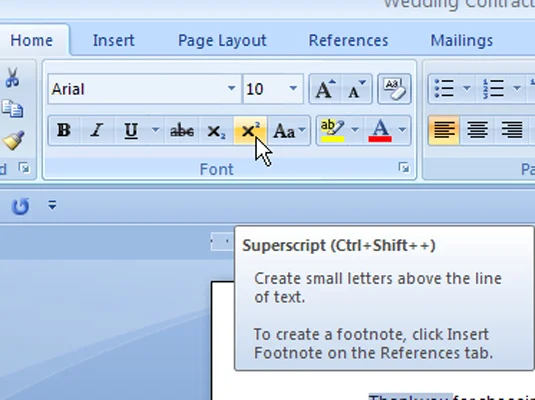
Task: Toggle Italic formatting
Action: [x=97, y=131]
